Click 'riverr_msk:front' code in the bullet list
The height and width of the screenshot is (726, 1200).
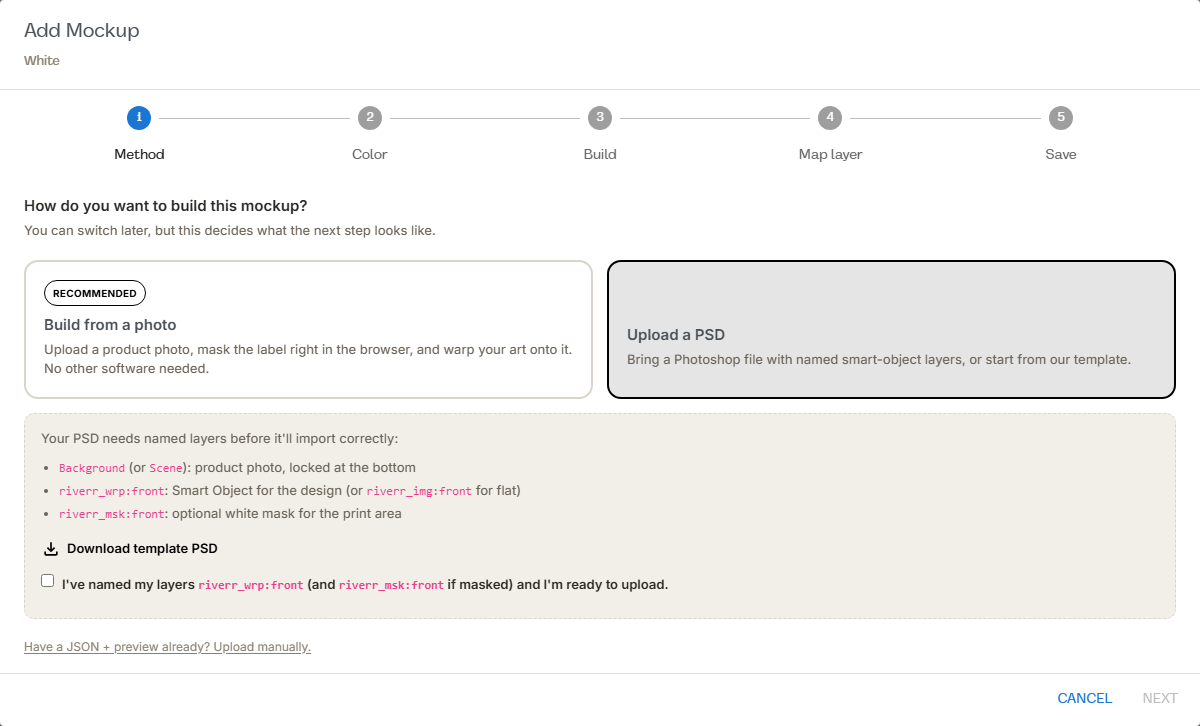point(111,514)
